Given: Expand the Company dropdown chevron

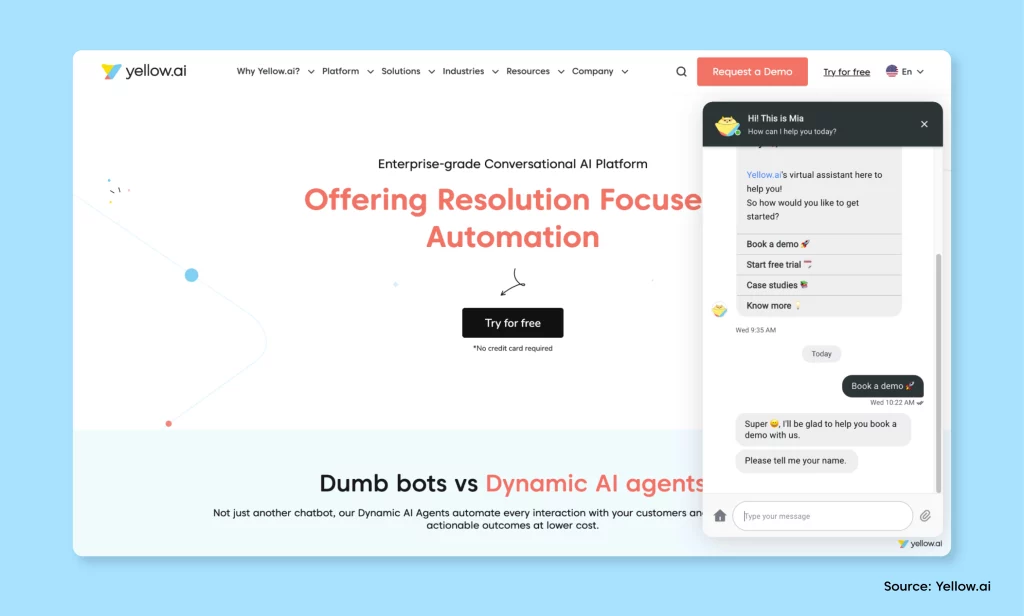Looking at the screenshot, I should pos(625,72).
